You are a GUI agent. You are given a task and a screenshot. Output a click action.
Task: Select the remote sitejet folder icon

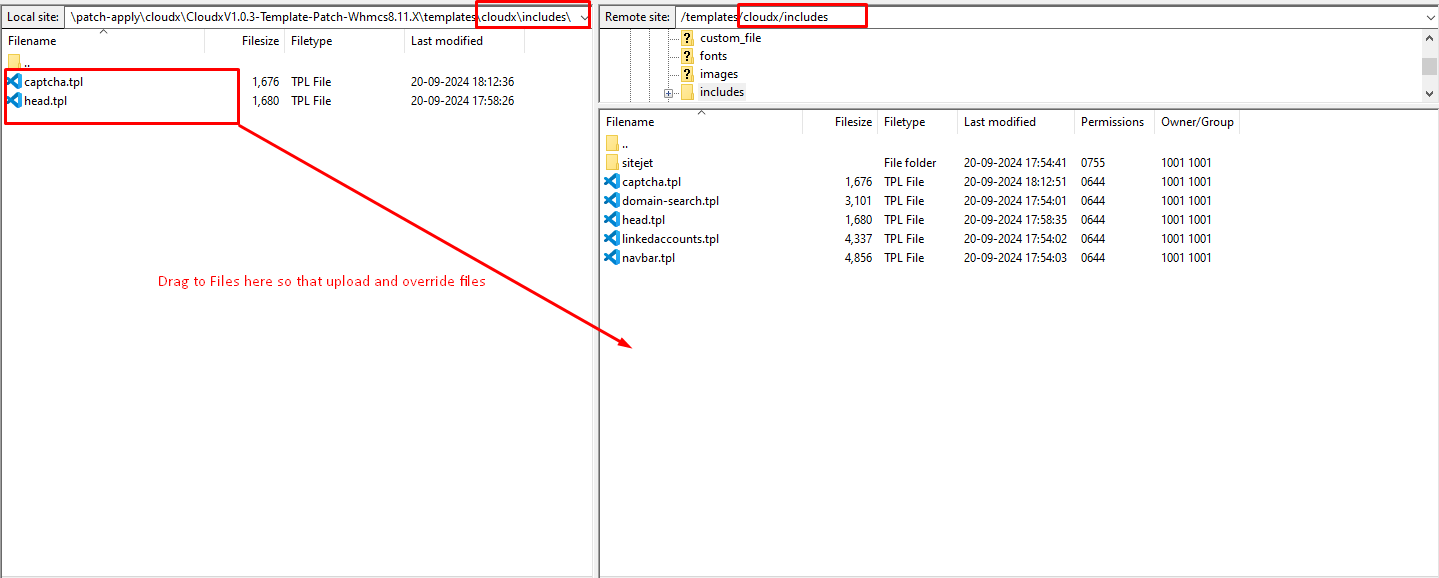click(612, 162)
